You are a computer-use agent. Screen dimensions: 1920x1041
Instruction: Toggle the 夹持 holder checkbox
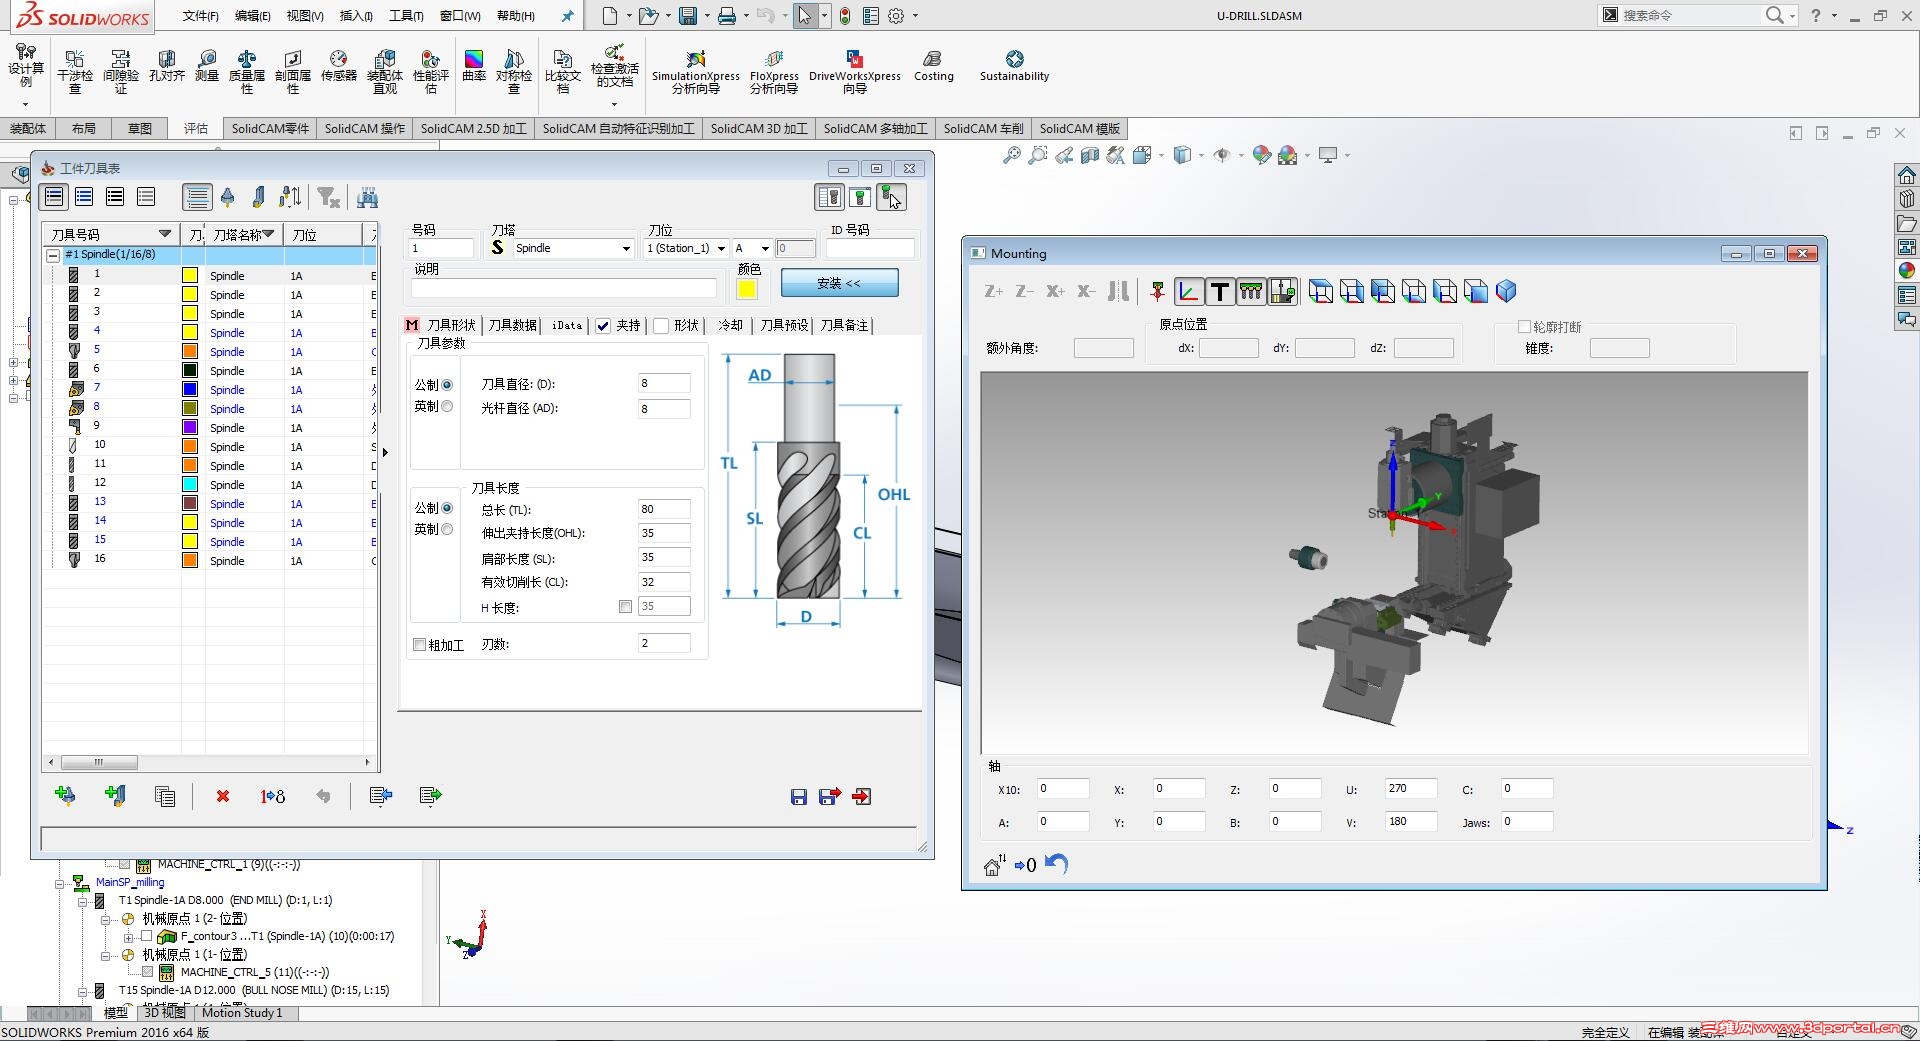603,326
